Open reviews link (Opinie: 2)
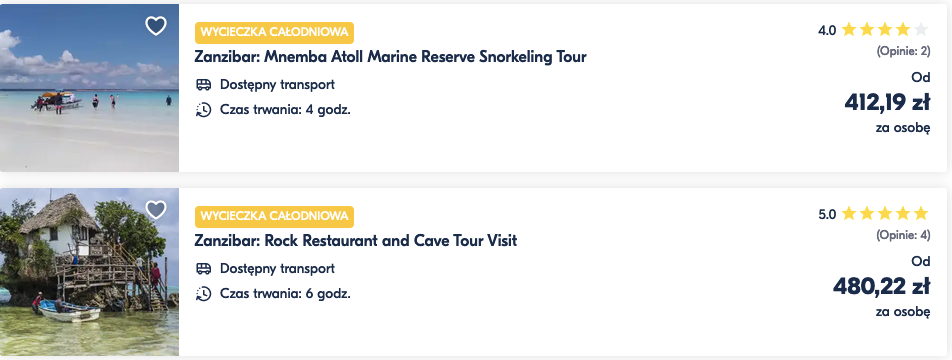 (x=903, y=52)
